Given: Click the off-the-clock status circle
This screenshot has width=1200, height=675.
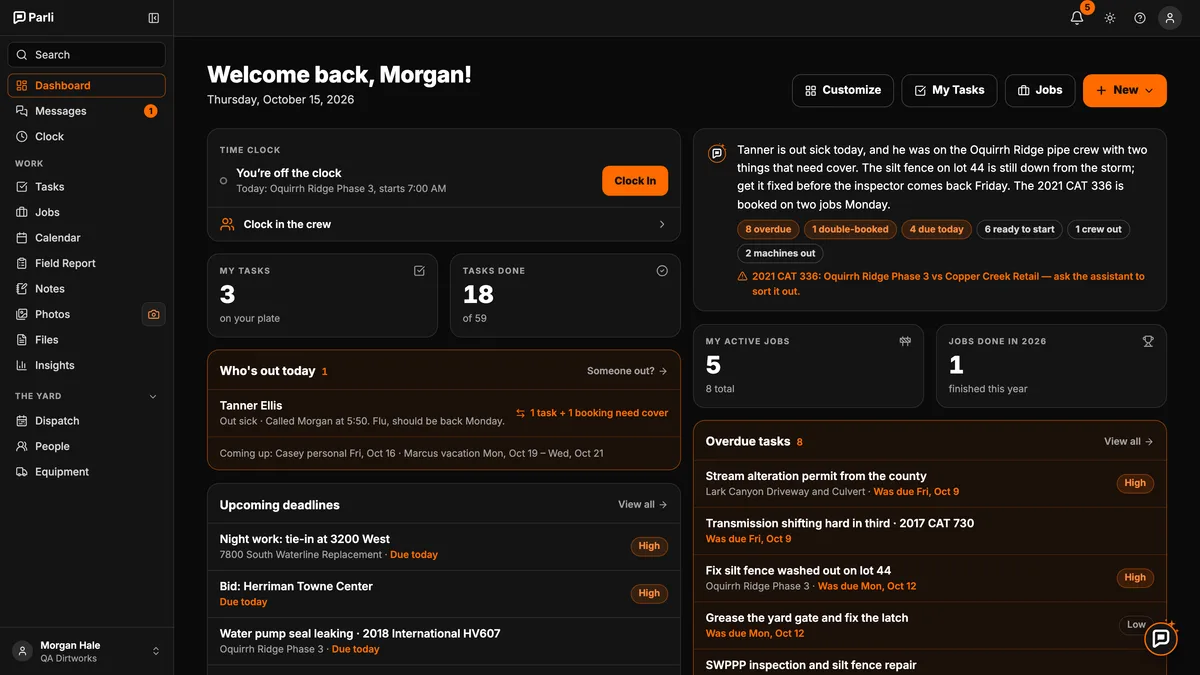Looking at the screenshot, I should point(224,181).
